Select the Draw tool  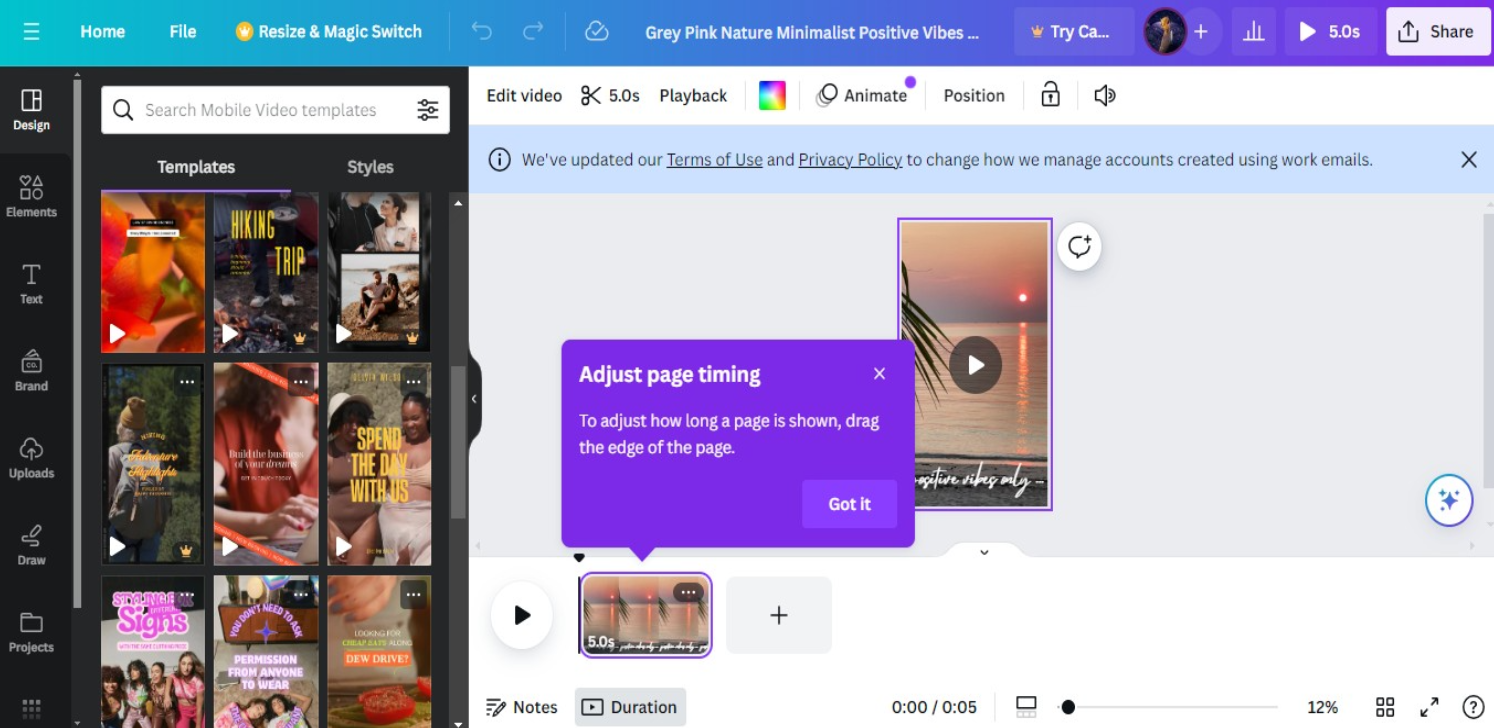tap(31, 545)
